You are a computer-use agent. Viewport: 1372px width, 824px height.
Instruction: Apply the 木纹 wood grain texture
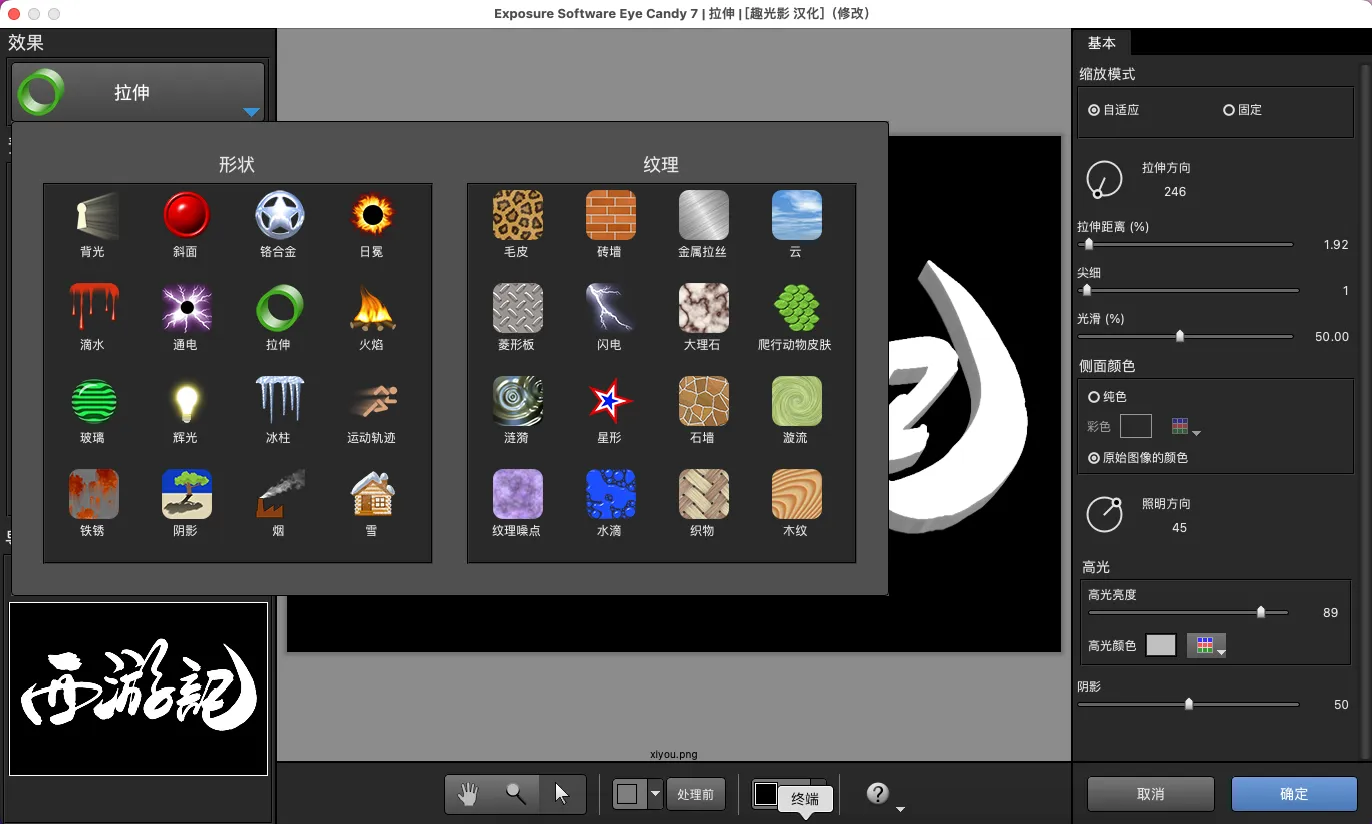(796, 494)
